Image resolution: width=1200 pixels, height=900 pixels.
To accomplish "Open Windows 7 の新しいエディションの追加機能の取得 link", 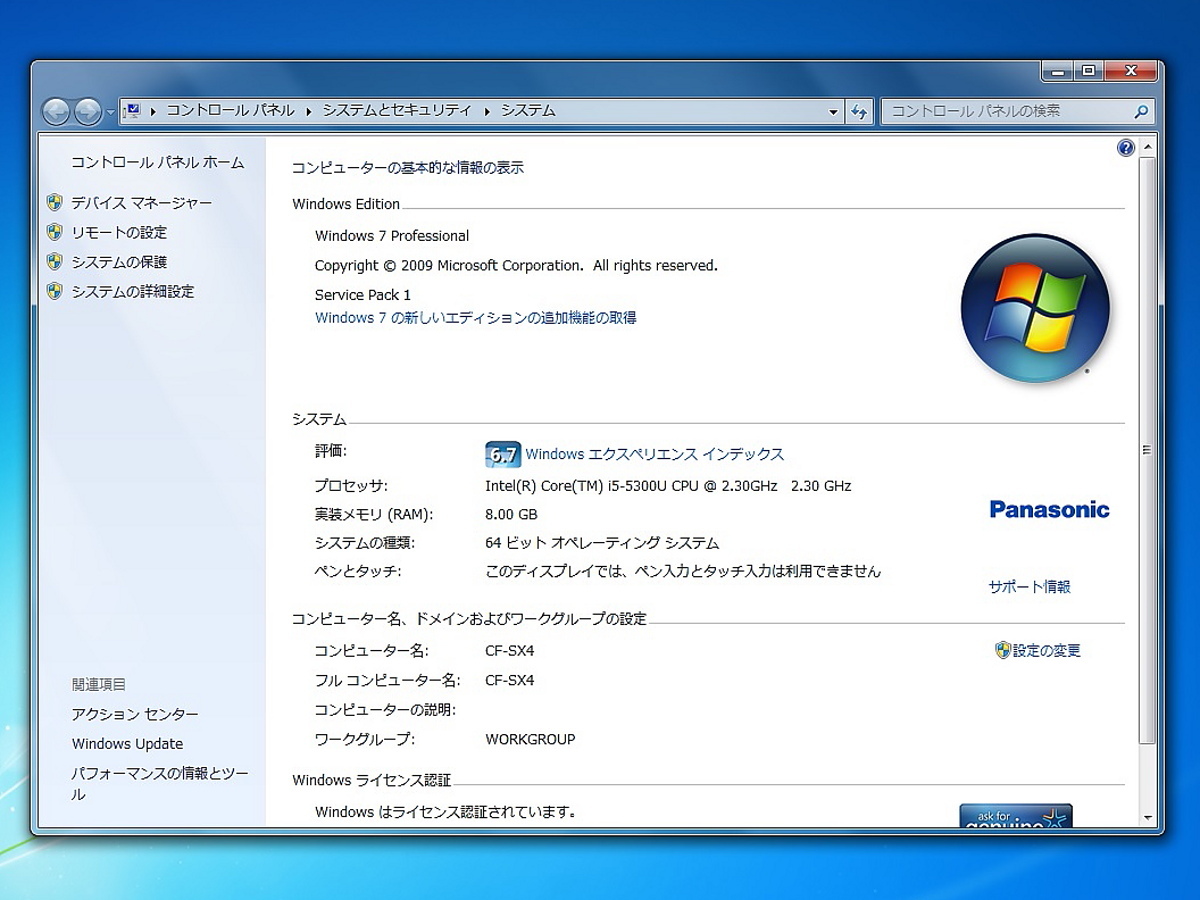I will [476, 318].
